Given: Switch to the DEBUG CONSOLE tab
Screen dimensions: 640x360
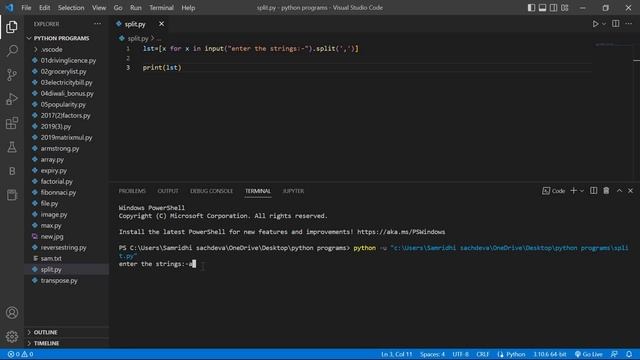Looking at the screenshot, I should tap(211, 191).
